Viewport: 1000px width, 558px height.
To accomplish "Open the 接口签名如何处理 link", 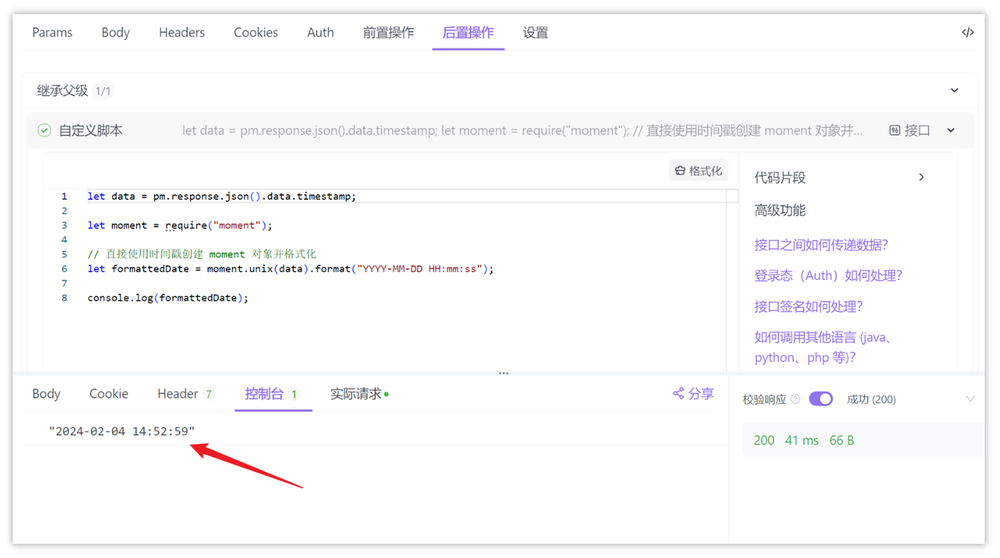I will coord(808,307).
